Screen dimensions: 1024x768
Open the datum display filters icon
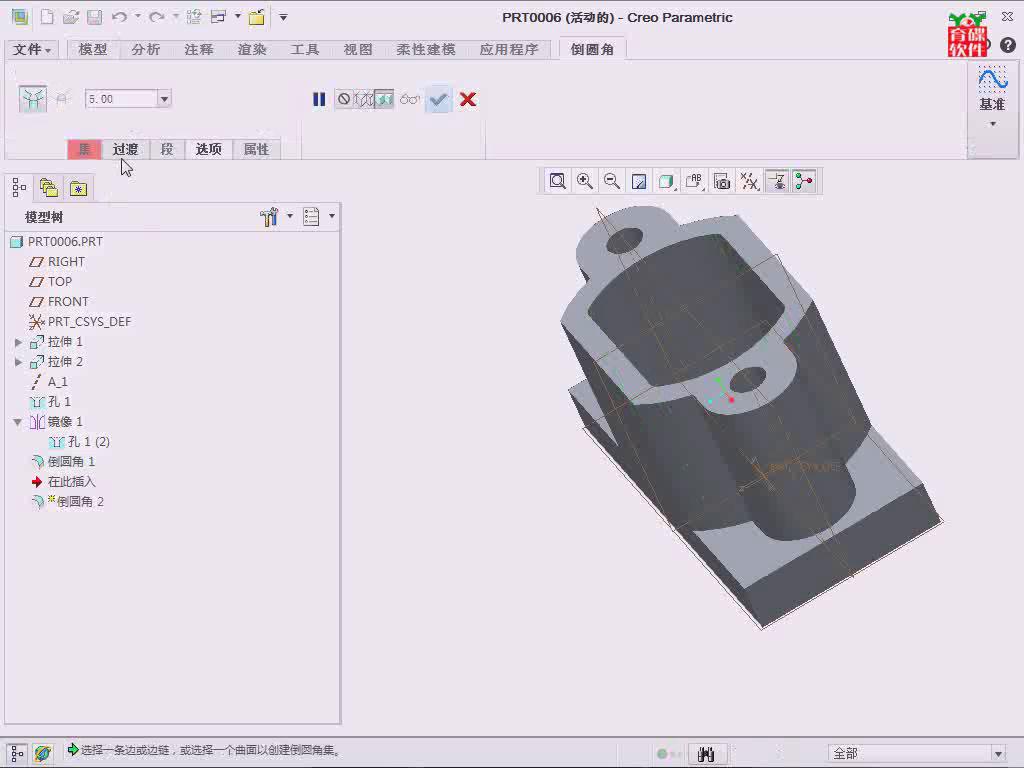click(750, 181)
